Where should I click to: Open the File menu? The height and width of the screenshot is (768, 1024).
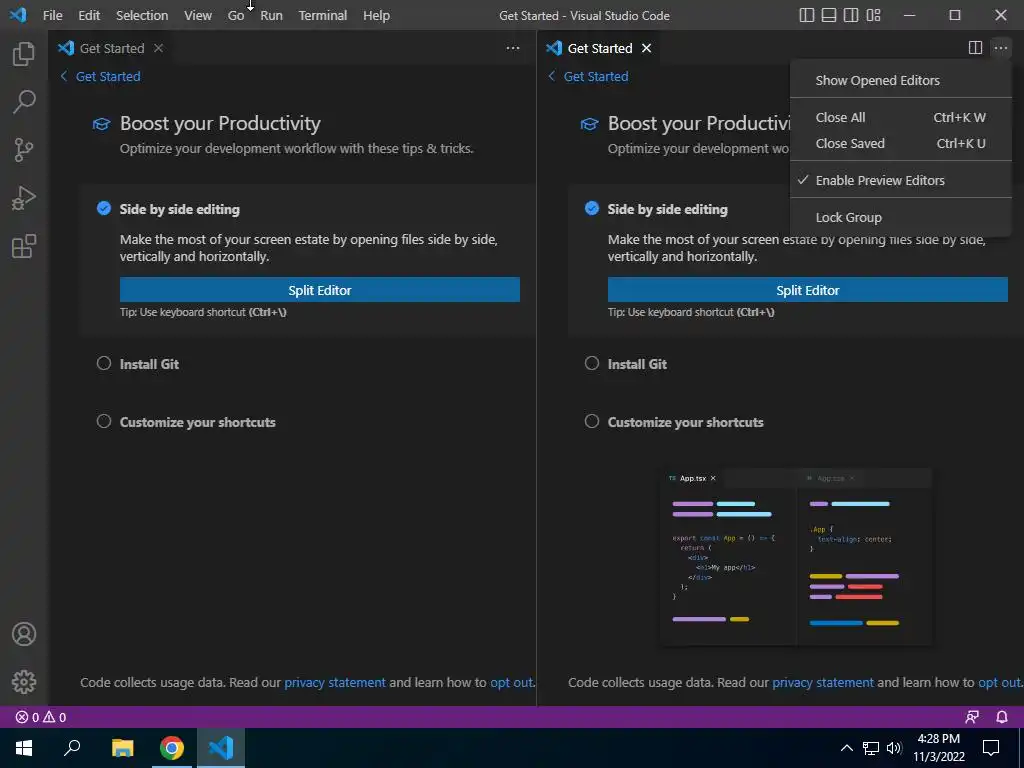[x=53, y=15]
